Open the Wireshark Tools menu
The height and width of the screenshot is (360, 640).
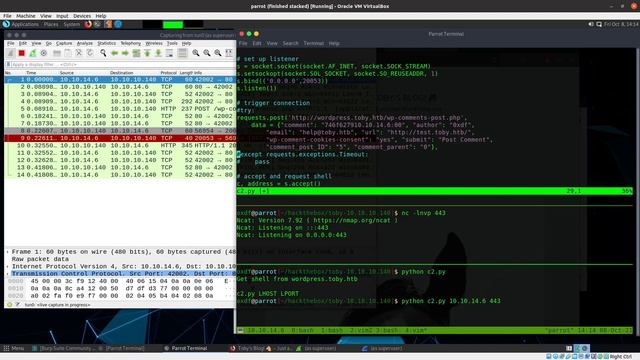coord(172,43)
